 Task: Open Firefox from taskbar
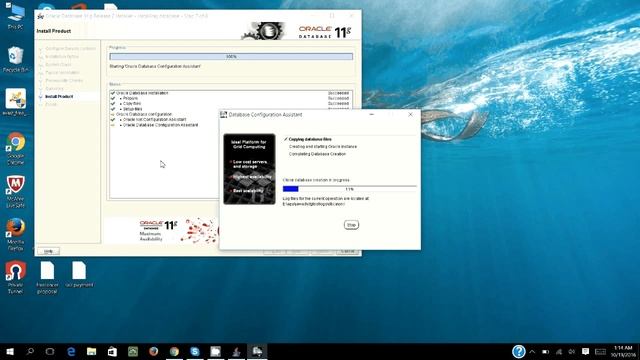[153, 351]
